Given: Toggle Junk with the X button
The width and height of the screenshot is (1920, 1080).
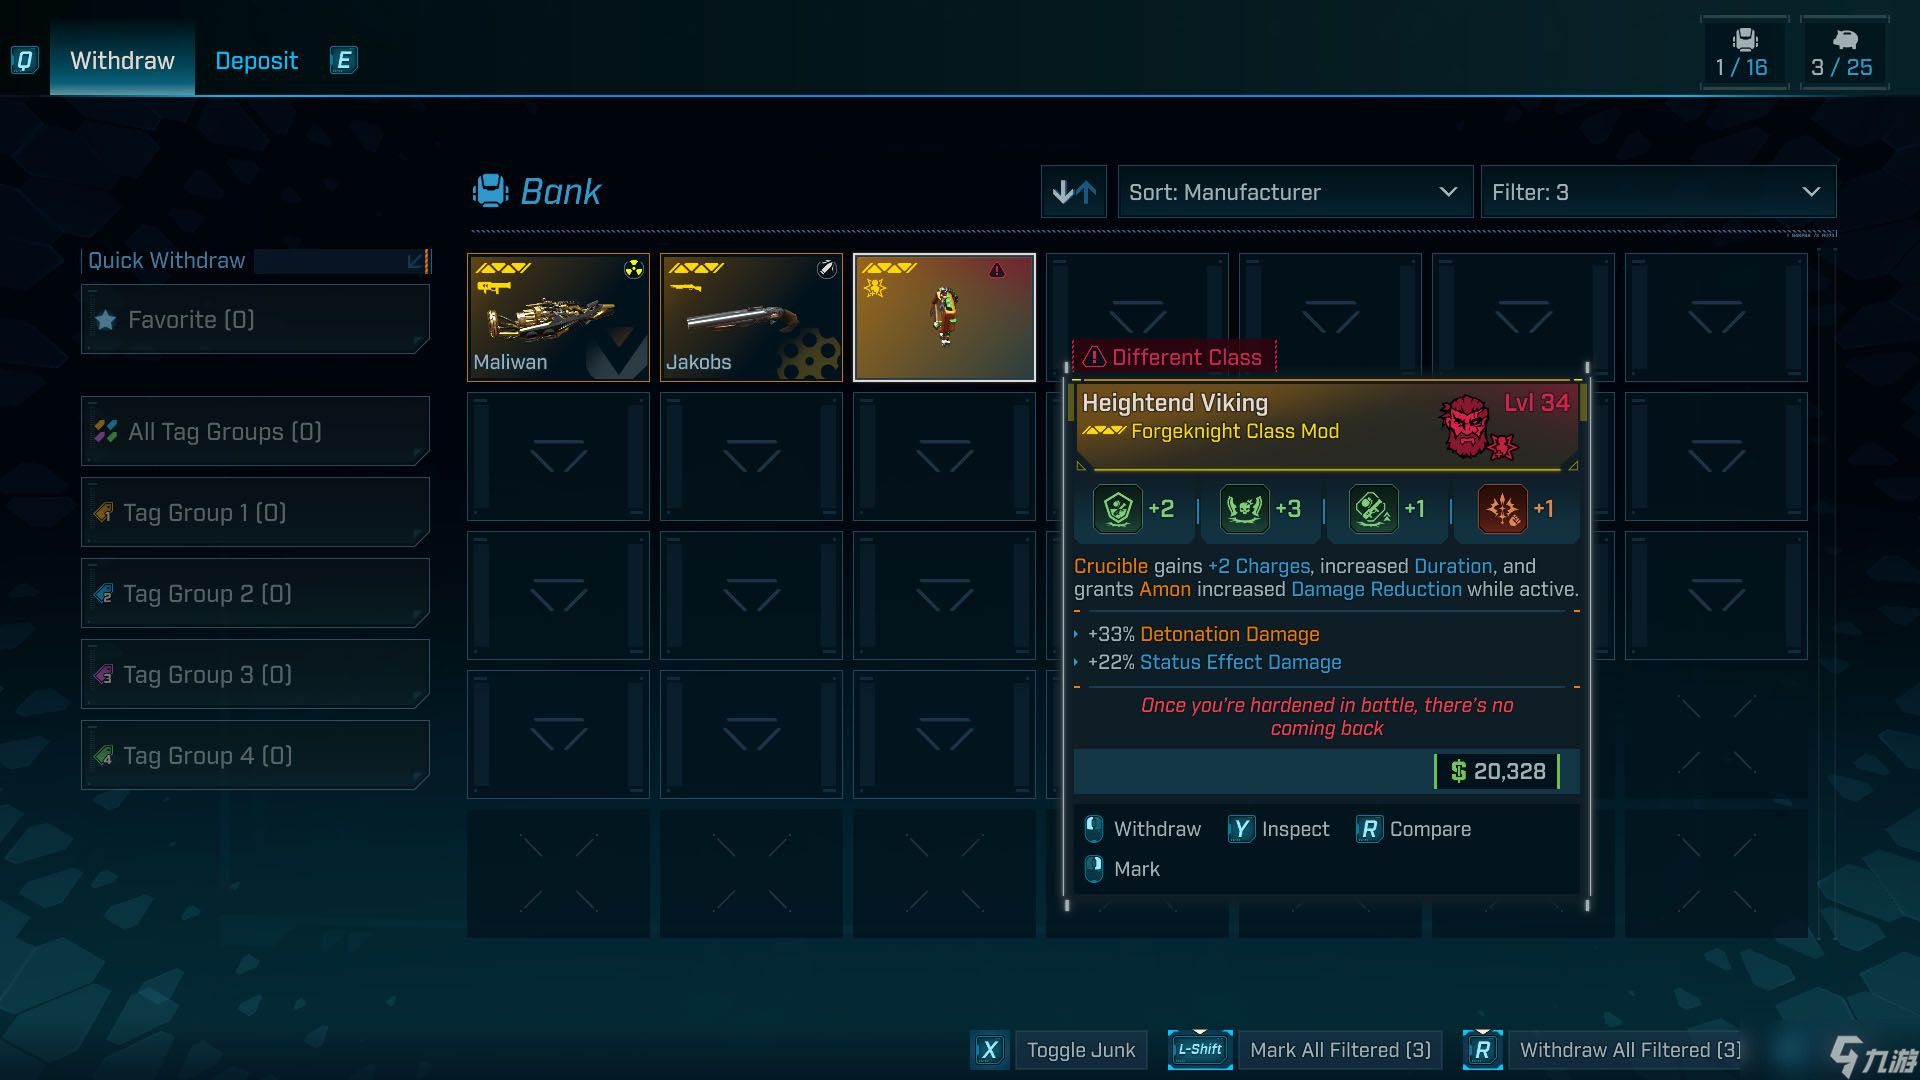Looking at the screenshot, I should [x=989, y=1050].
